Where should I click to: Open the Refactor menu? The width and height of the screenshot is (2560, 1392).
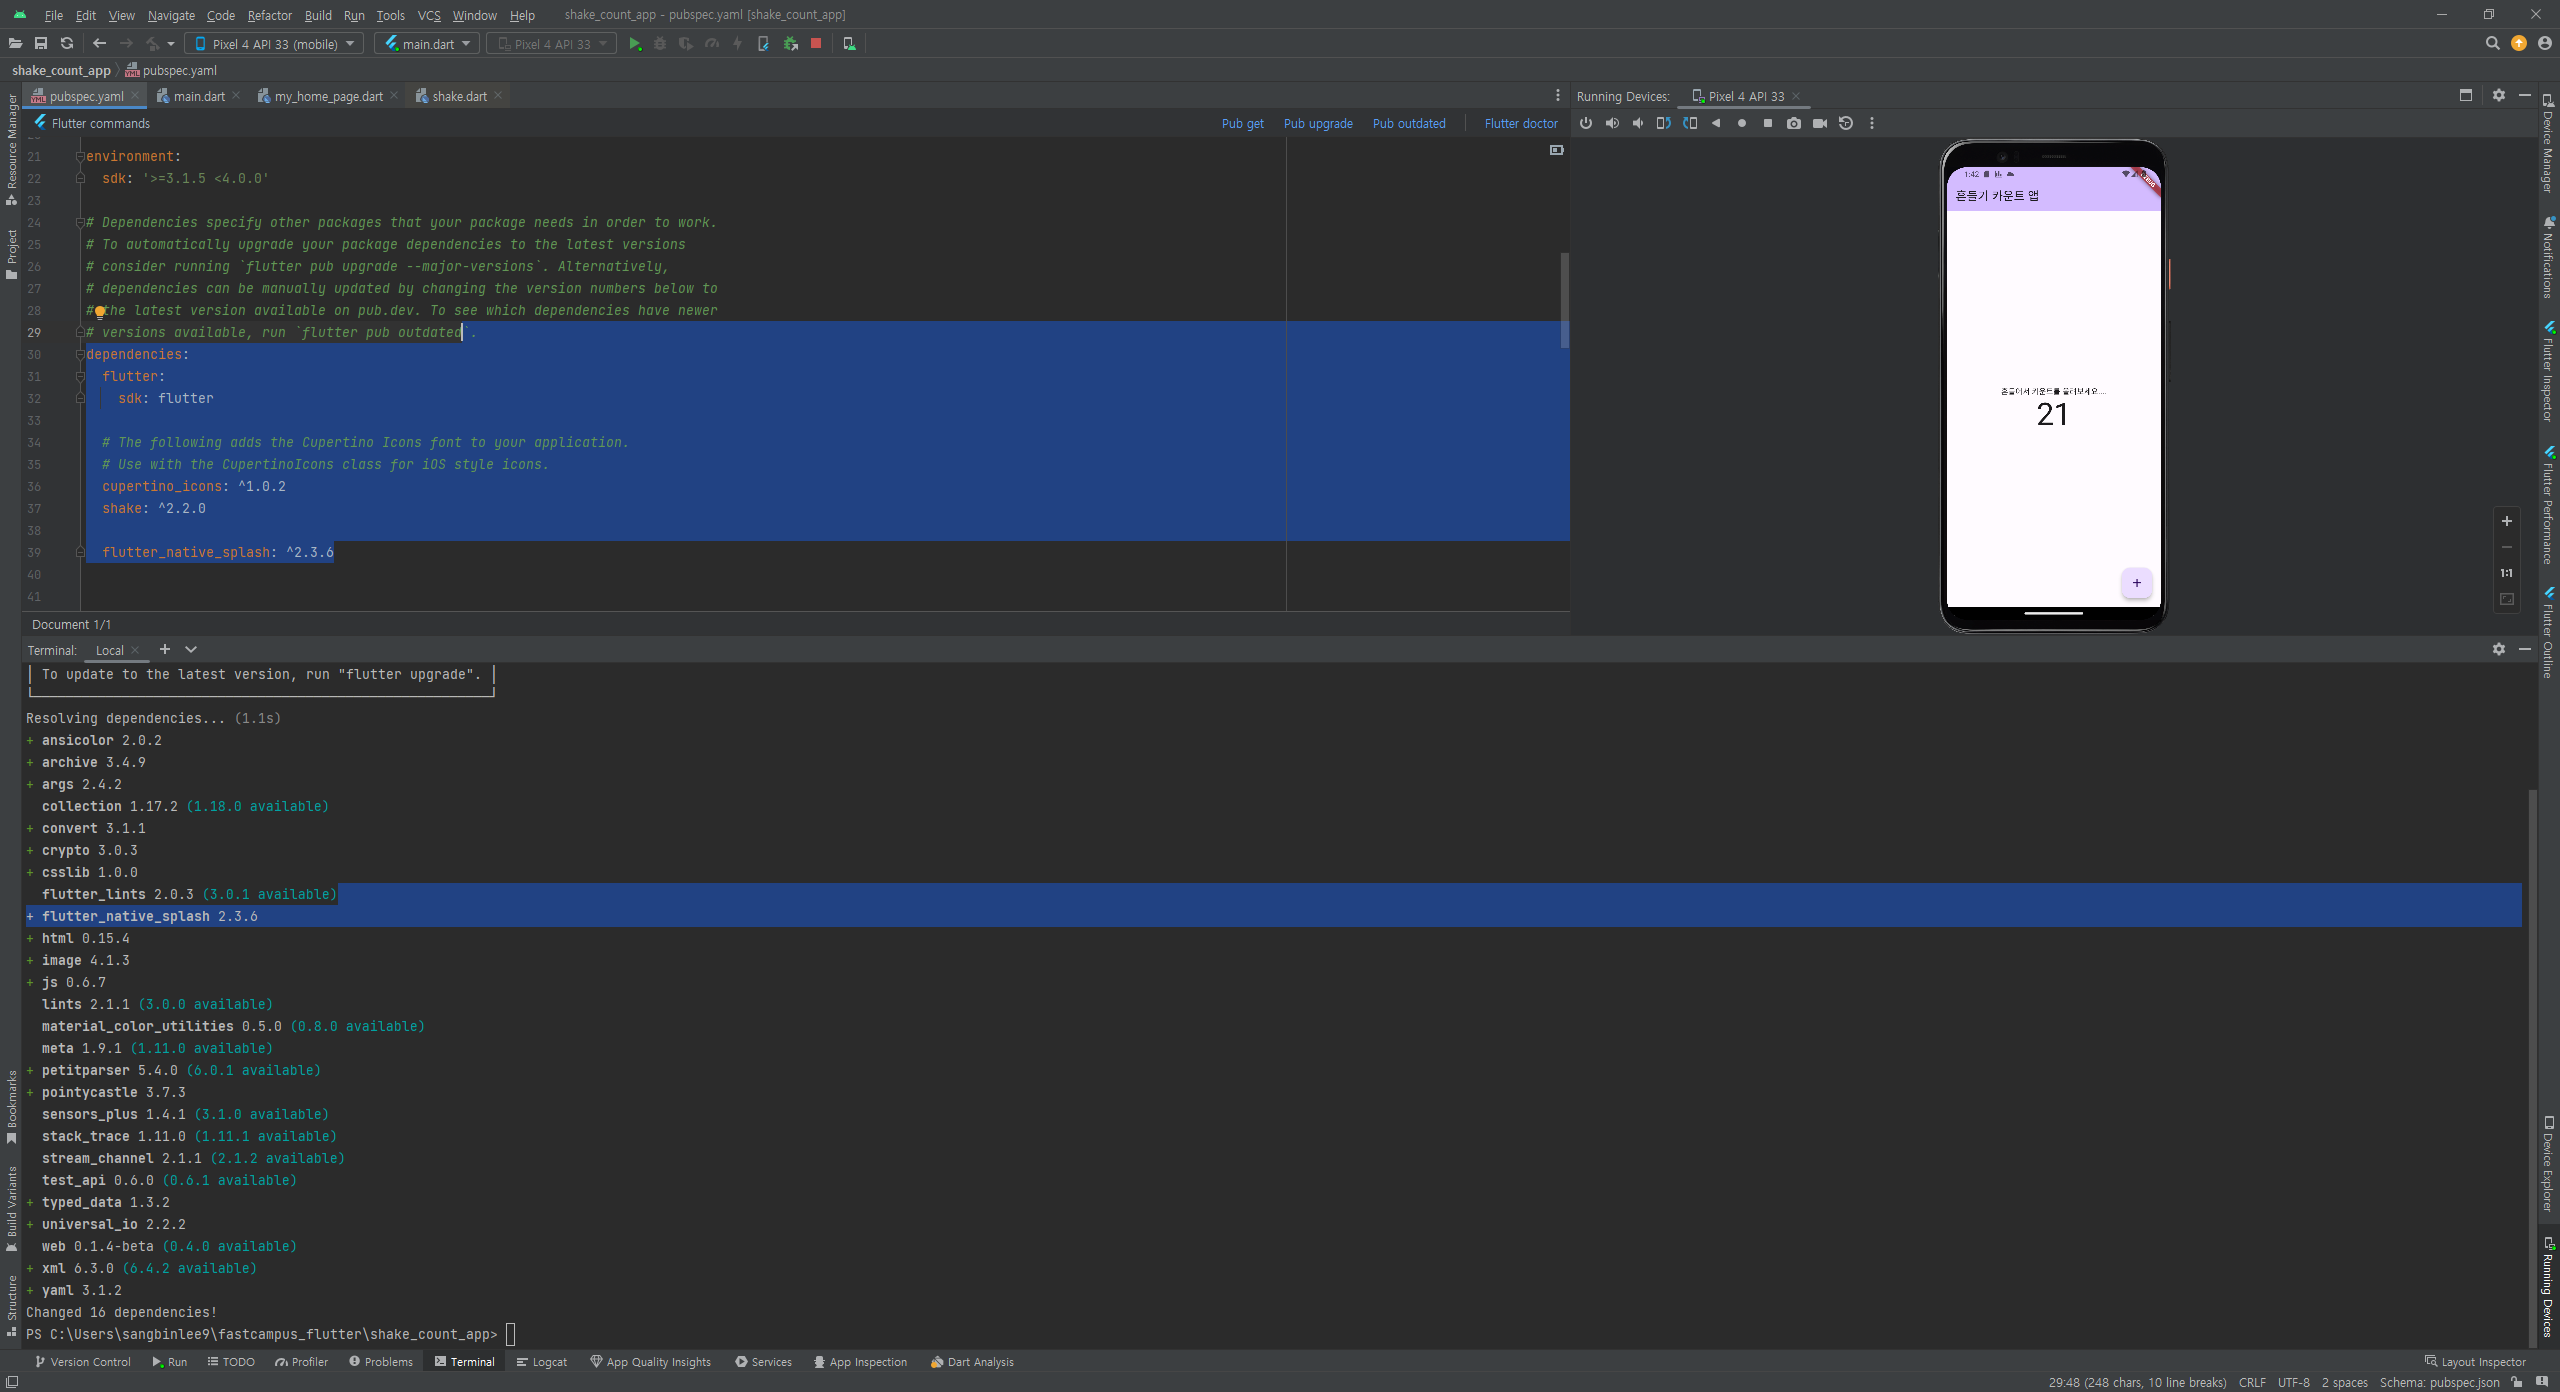(x=269, y=15)
